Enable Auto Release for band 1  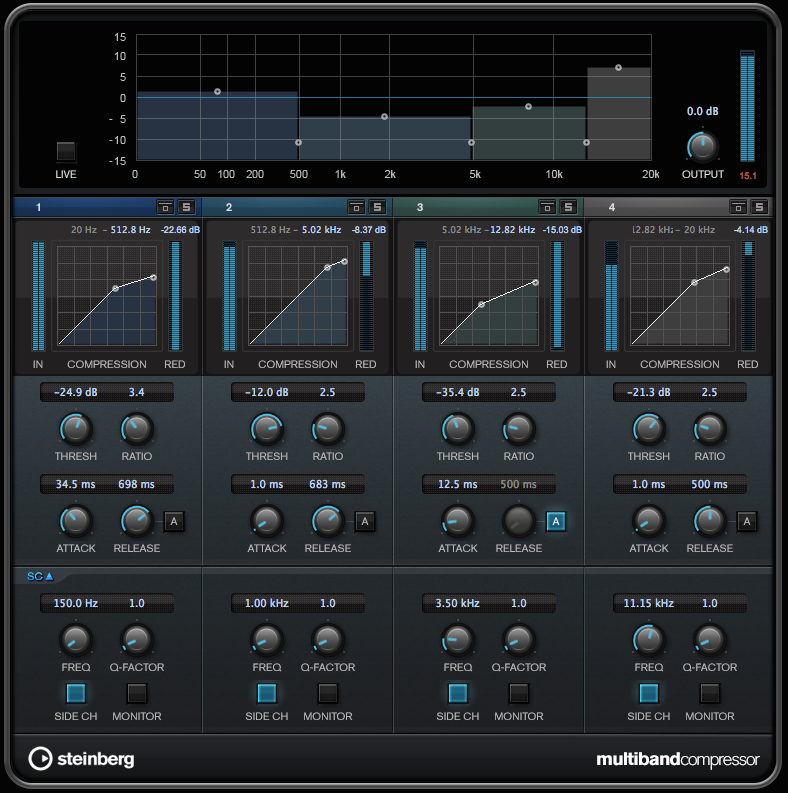174,521
